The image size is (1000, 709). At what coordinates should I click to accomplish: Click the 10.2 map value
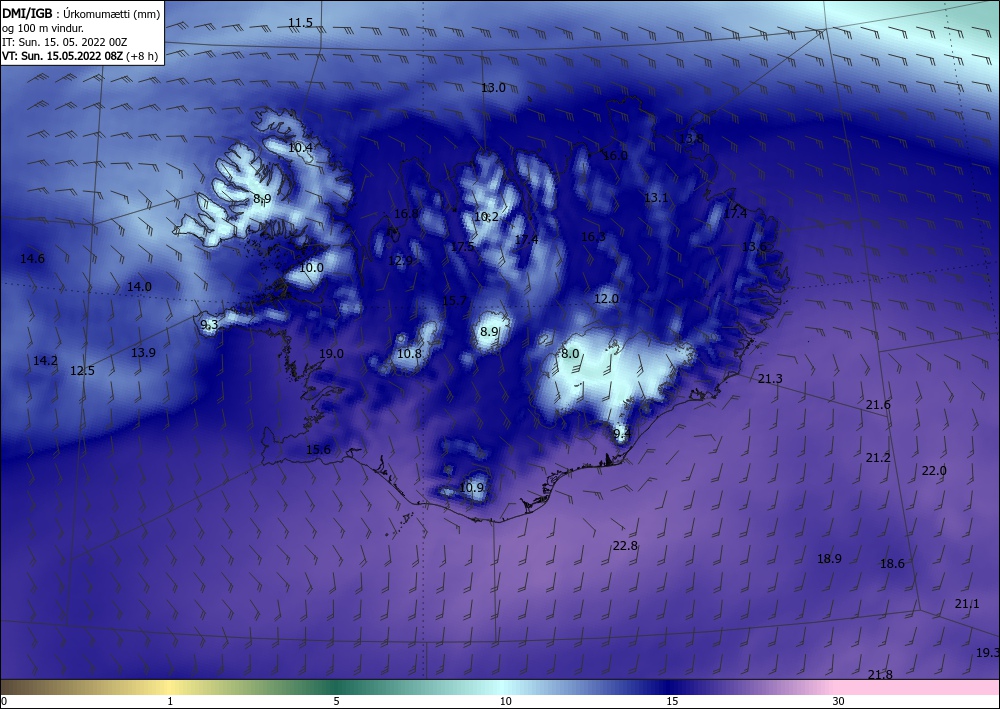(x=486, y=217)
